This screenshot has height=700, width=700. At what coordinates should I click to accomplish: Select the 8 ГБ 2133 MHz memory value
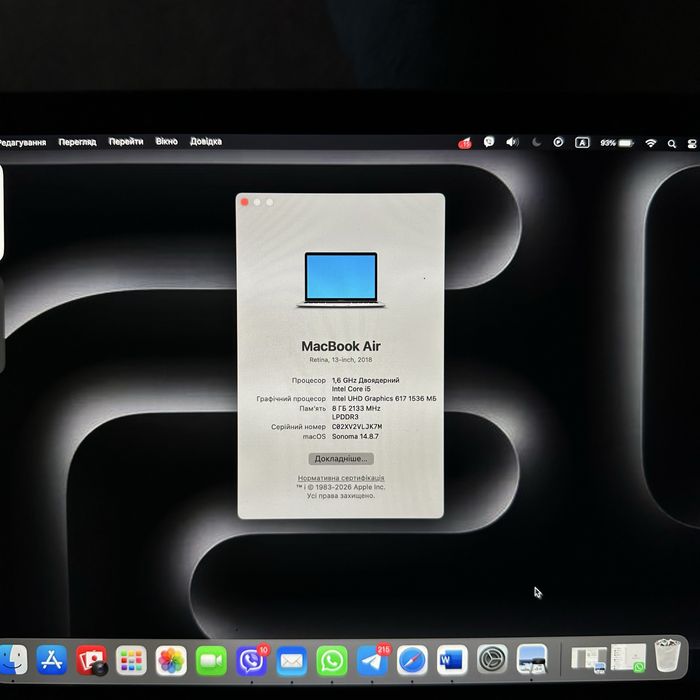click(x=356, y=408)
